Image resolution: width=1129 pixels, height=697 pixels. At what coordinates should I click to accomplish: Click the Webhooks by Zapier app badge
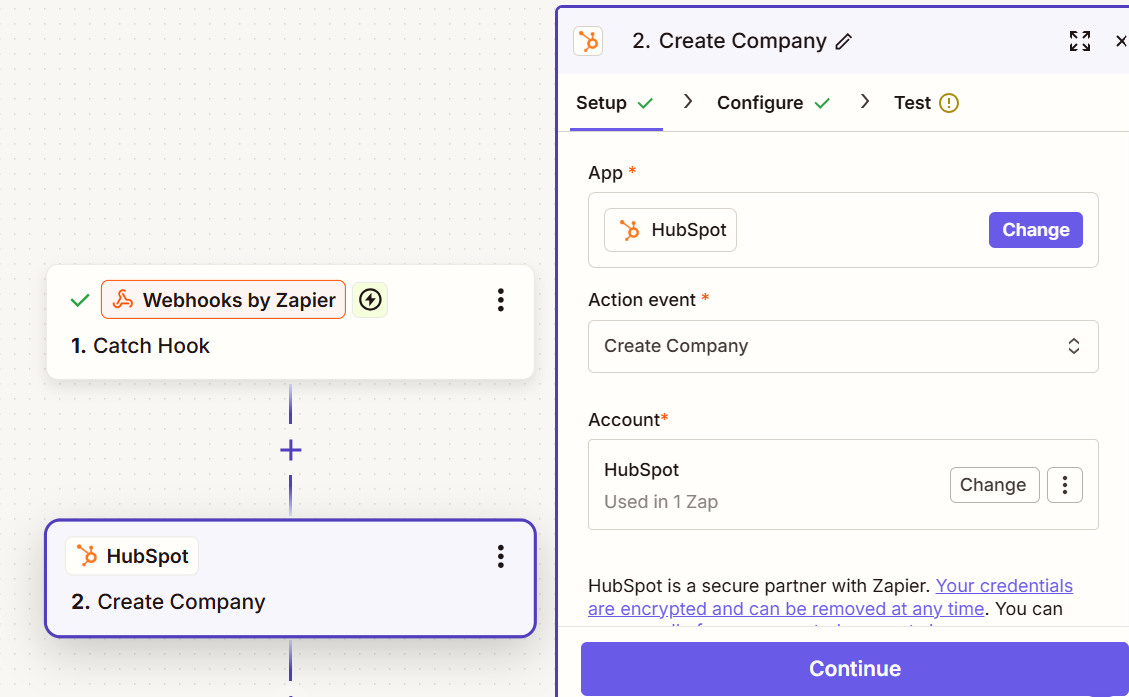[x=223, y=300]
